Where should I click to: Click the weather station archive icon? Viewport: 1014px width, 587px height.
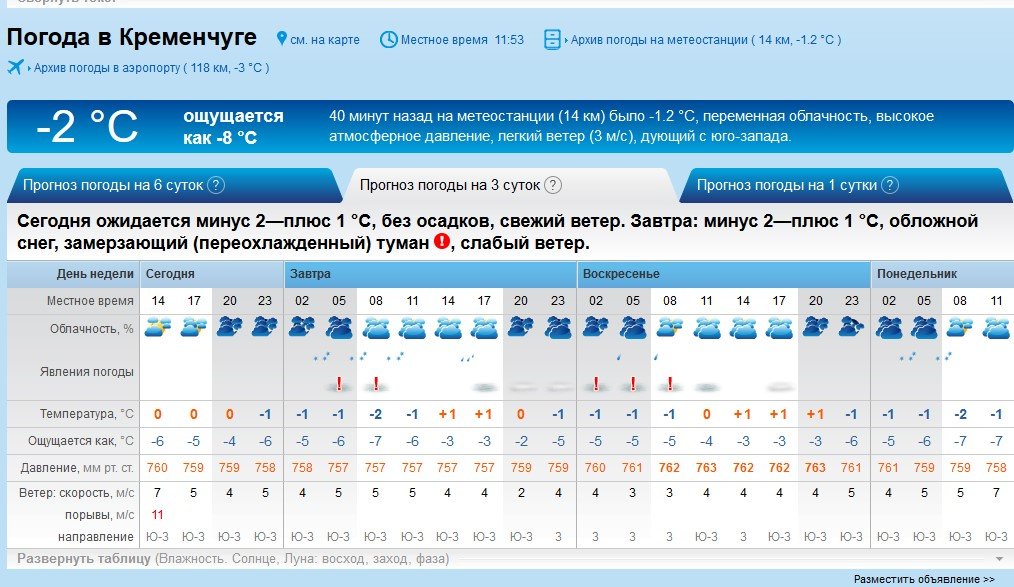pyautogui.click(x=552, y=40)
